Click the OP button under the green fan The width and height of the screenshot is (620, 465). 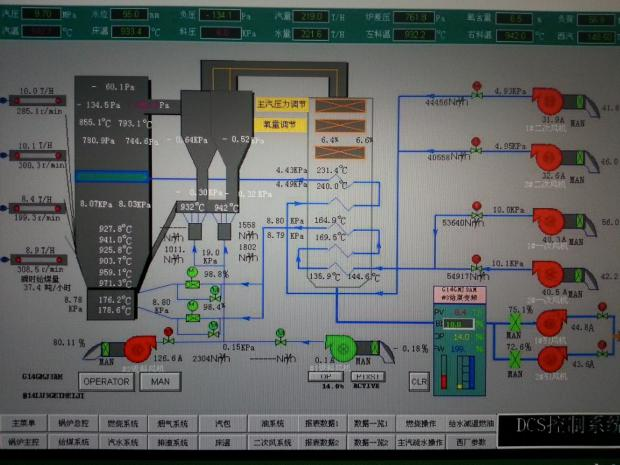326,376
